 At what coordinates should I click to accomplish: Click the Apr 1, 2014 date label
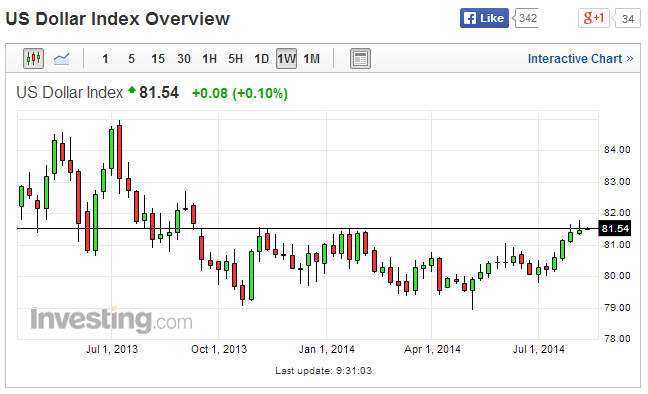tap(432, 349)
